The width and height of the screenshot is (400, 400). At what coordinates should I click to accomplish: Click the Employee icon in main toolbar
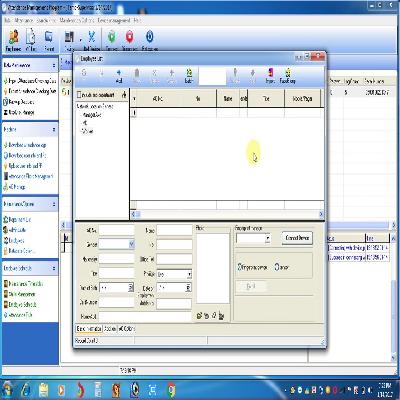pos(13,40)
